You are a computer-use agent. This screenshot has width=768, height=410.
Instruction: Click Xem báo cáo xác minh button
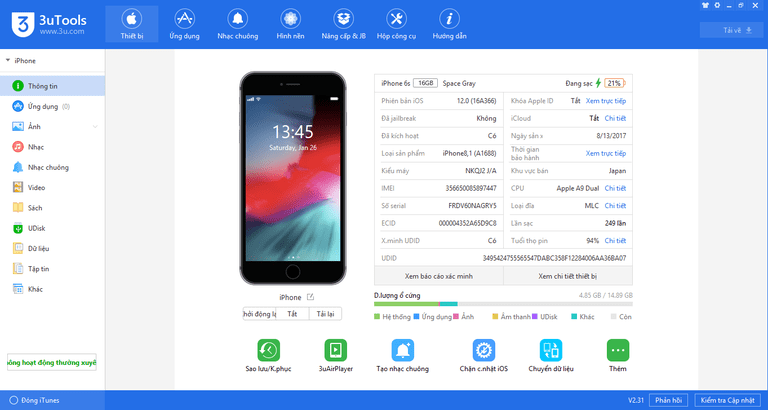pyautogui.click(x=439, y=276)
